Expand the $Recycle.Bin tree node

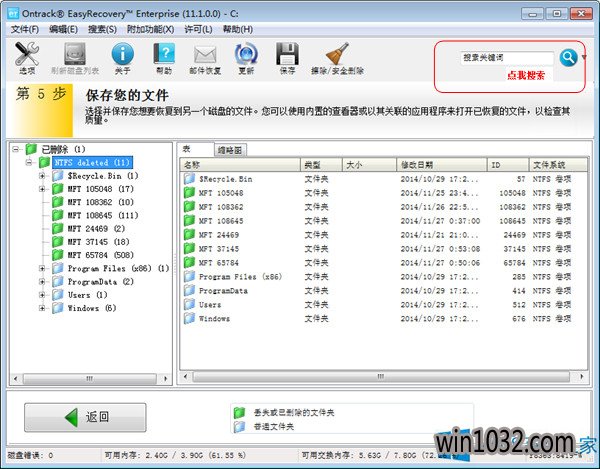pyautogui.click(x=43, y=175)
